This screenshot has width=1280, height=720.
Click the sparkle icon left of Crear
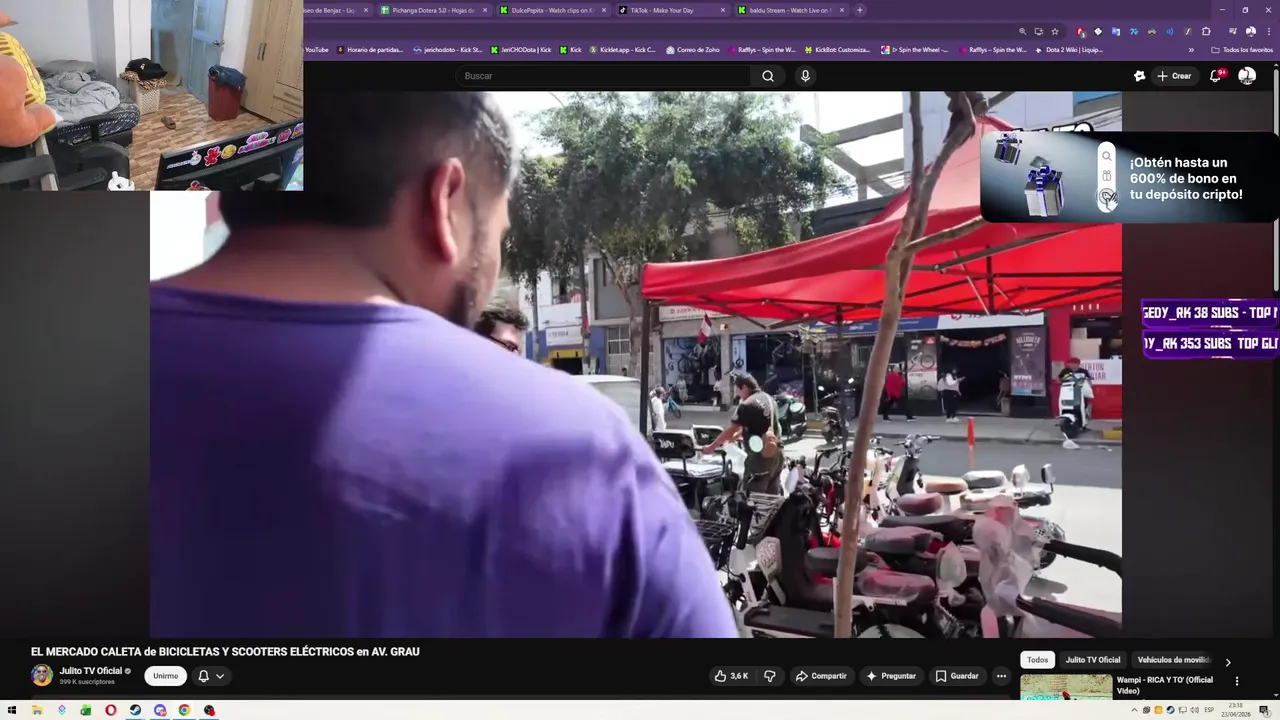click(1139, 76)
